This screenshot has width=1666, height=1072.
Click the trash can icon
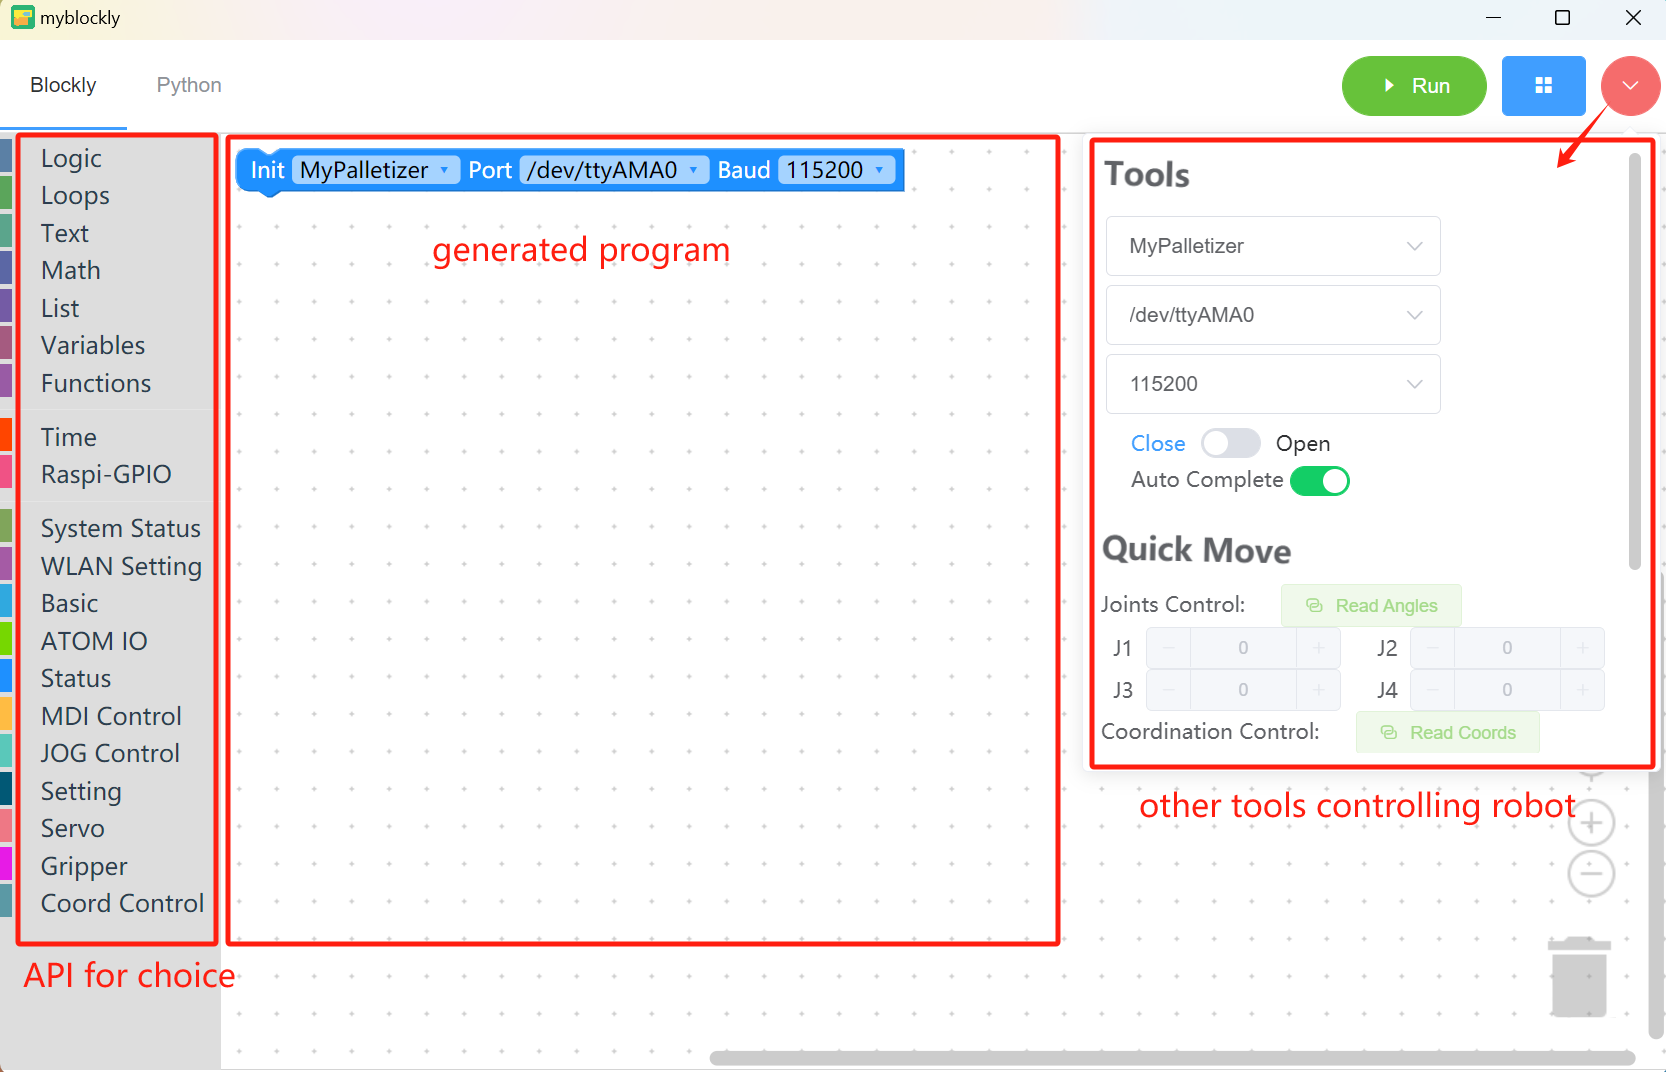click(x=1579, y=977)
